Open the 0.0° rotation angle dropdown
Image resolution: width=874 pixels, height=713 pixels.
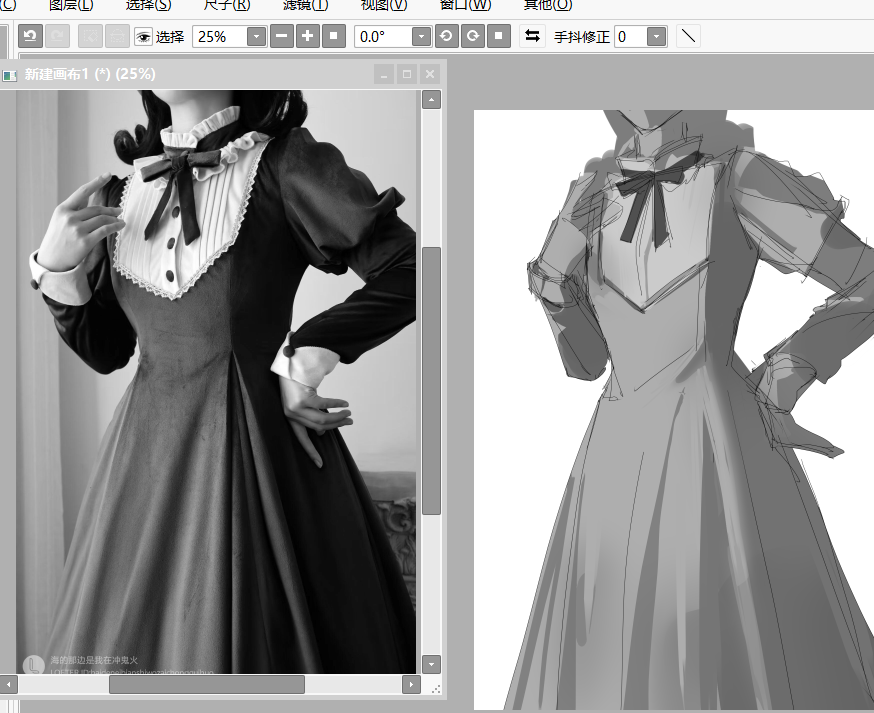pyautogui.click(x=421, y=37)
